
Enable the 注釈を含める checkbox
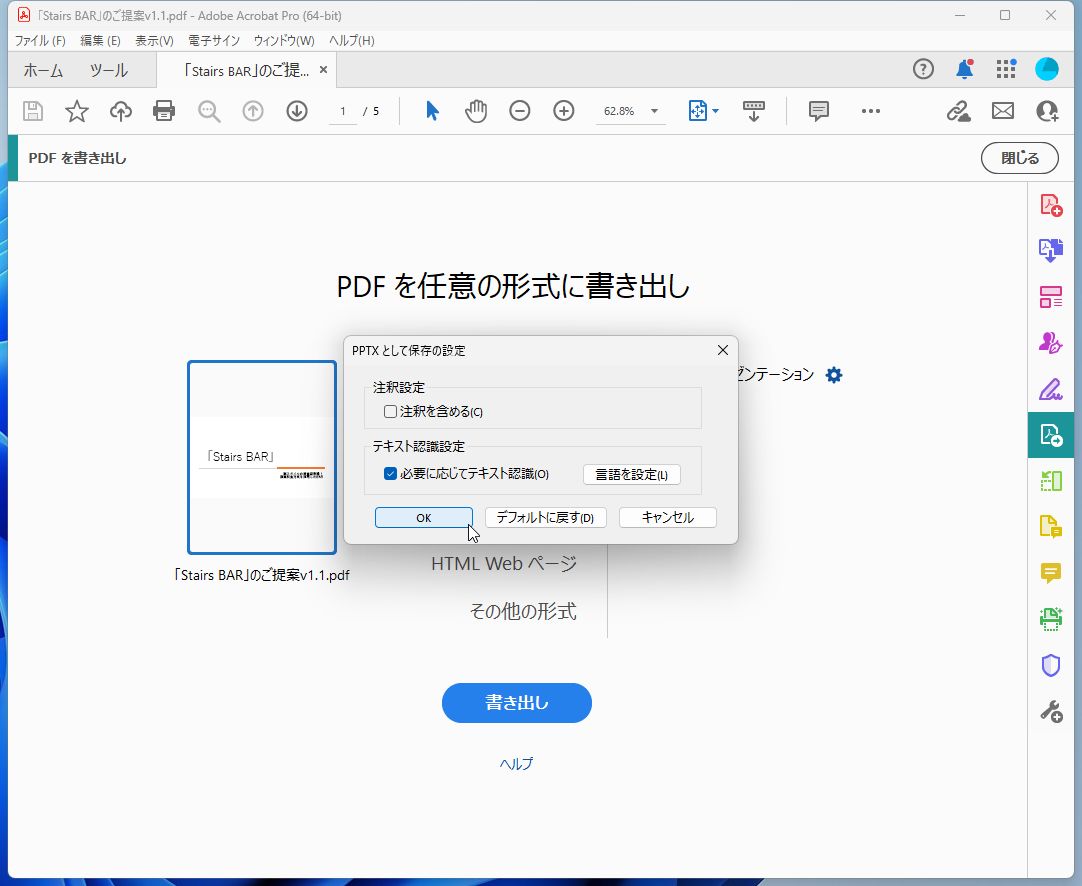pyautogui.click(x=389, y=410)
